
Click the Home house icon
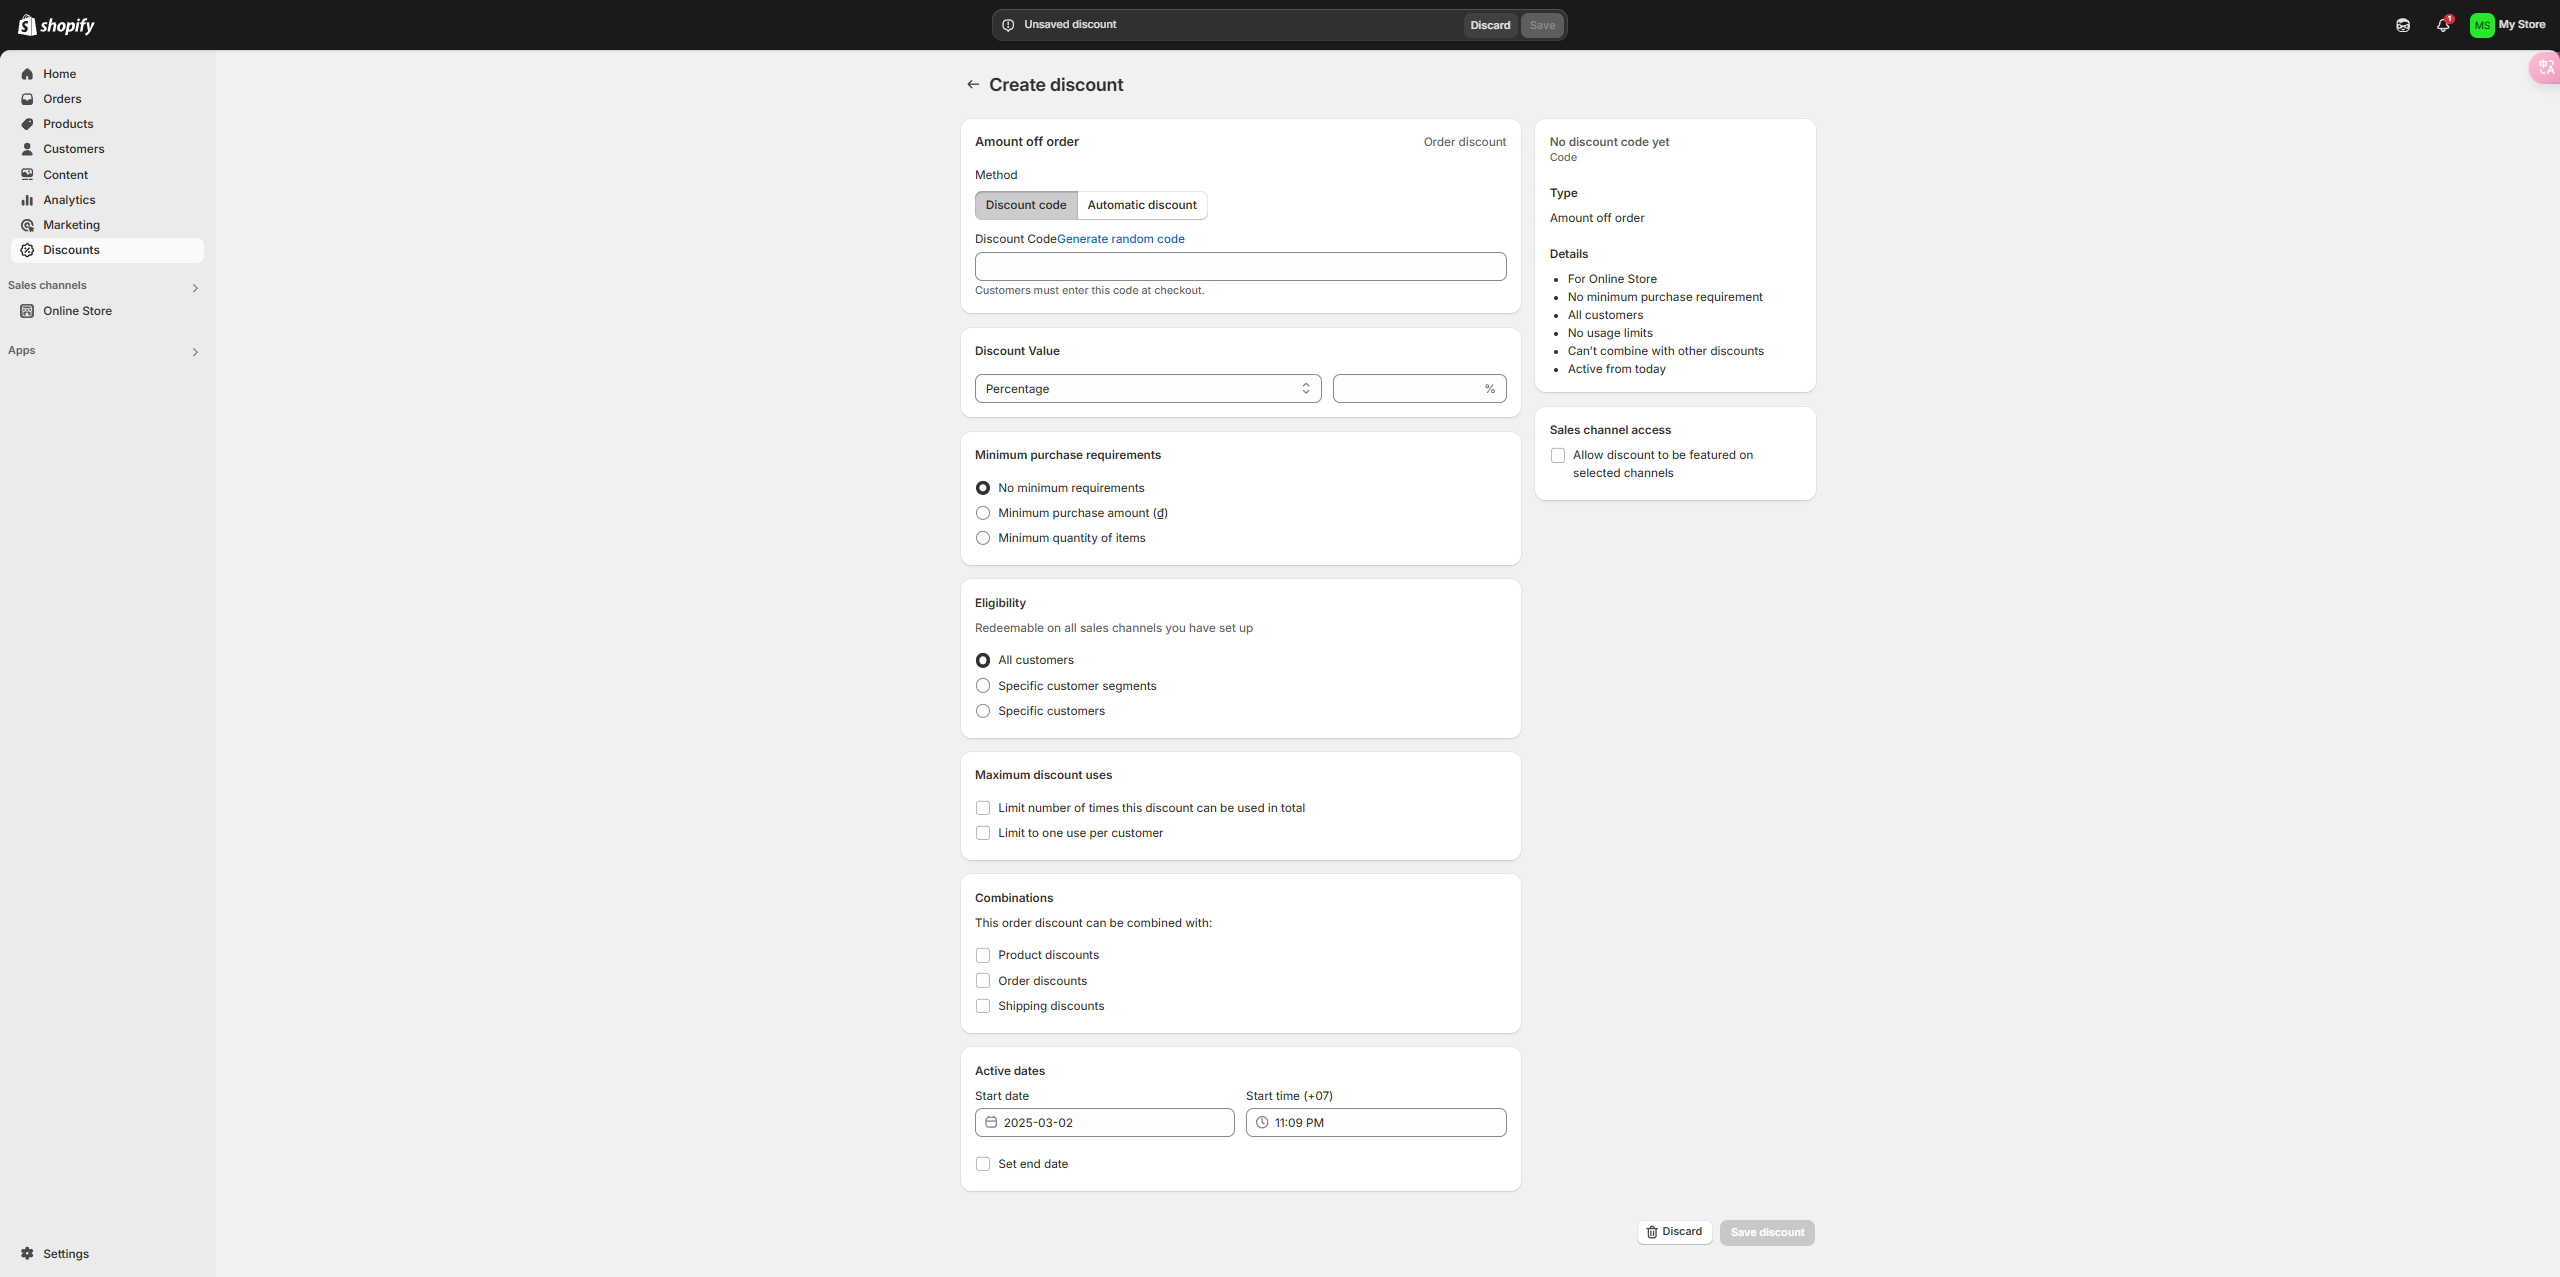[x=27, y=74]
